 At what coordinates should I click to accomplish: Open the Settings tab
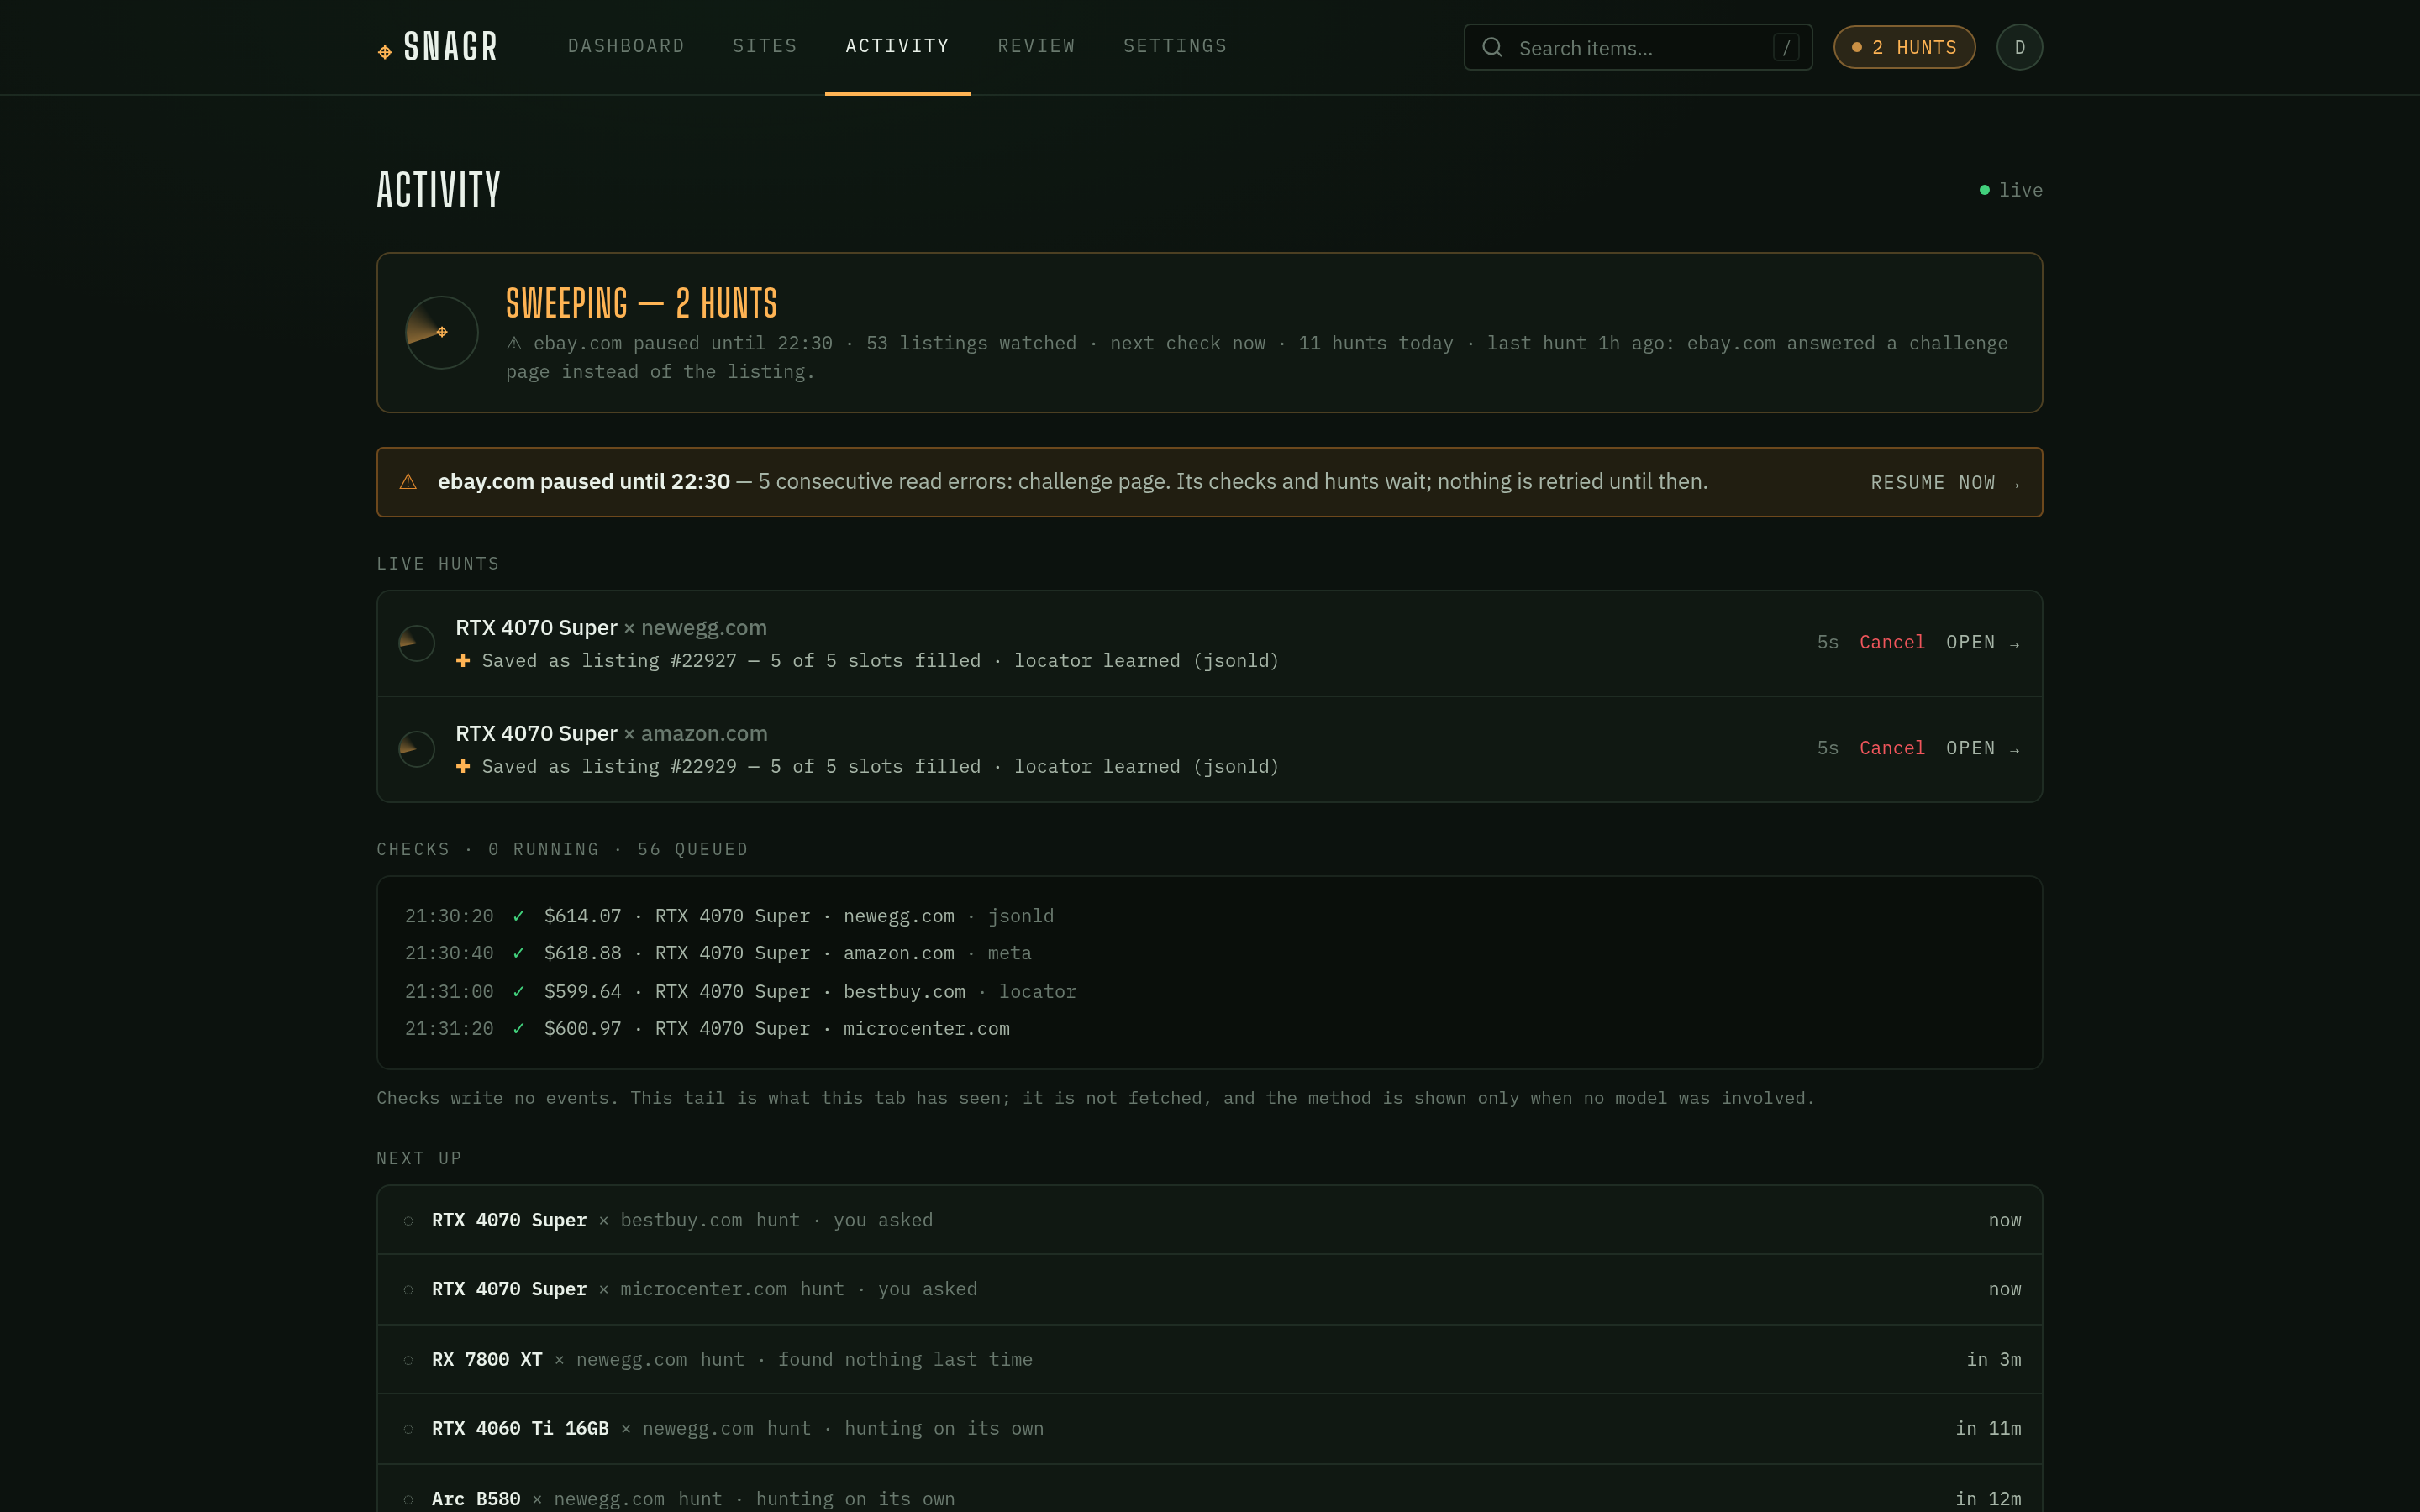(1175, 46)
